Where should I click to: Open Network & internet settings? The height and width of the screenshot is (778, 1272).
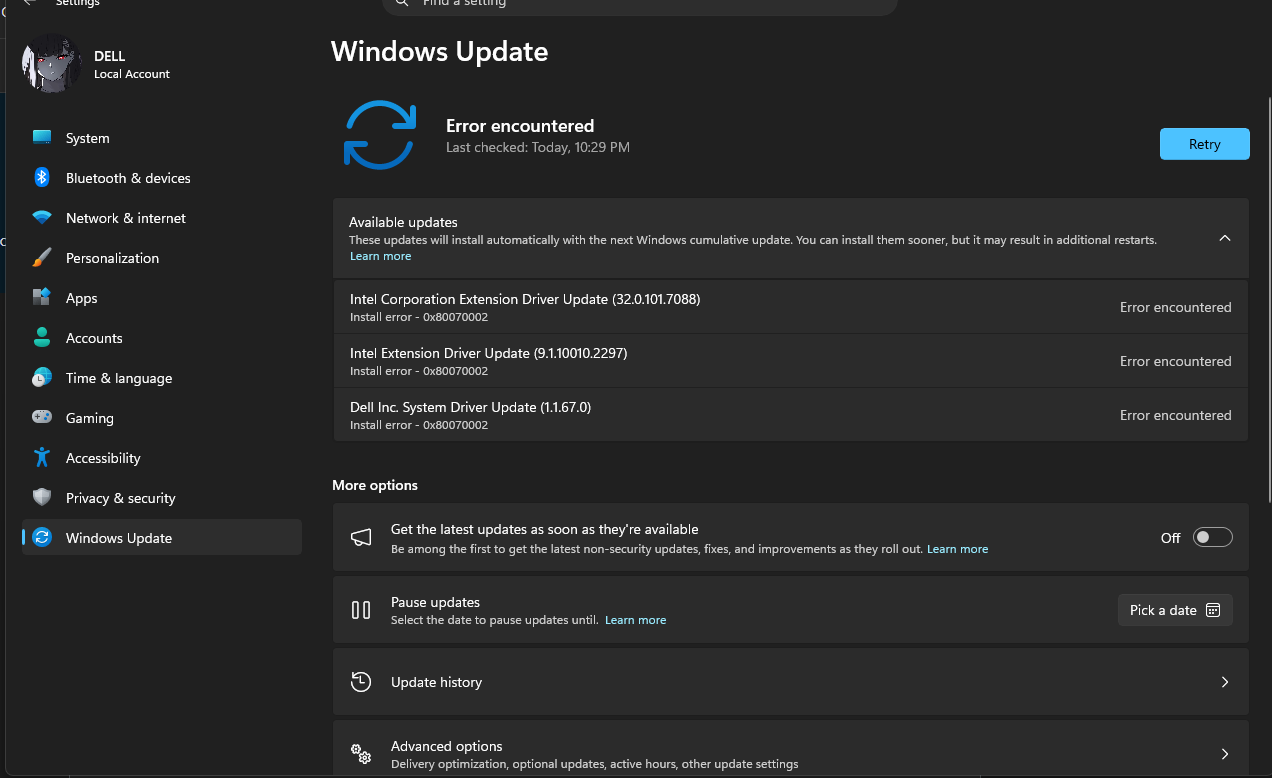point(162,218)
